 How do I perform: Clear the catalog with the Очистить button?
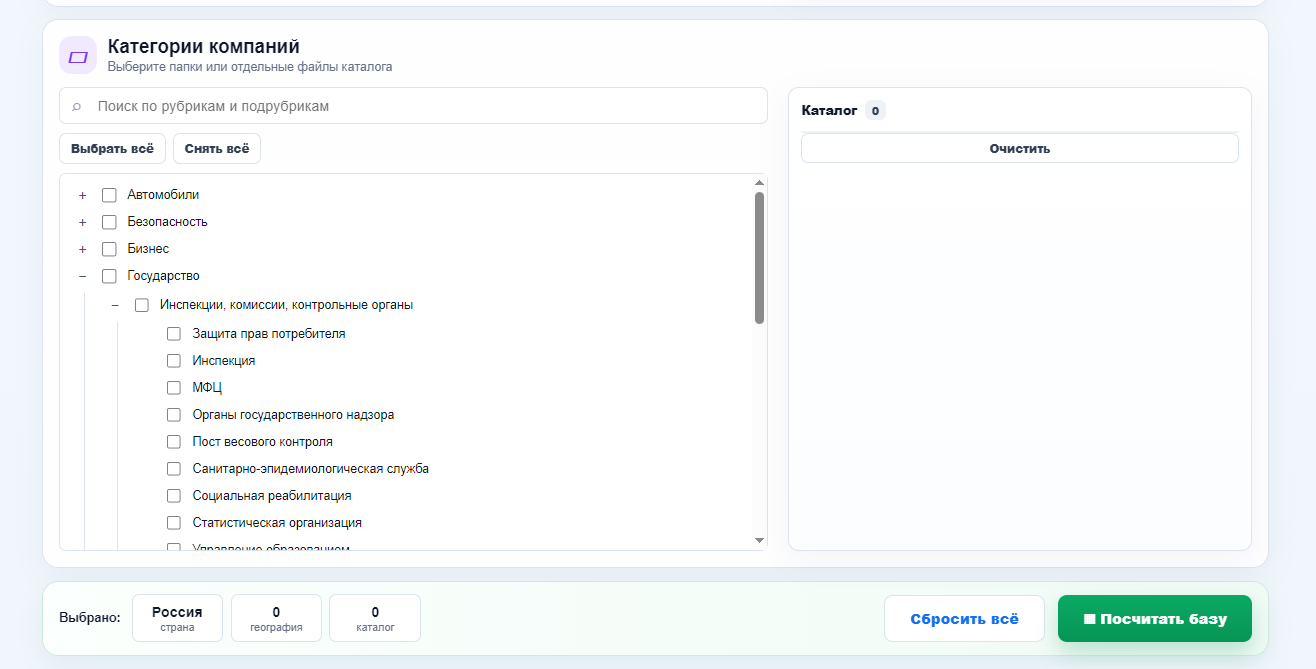point(1019,148)
